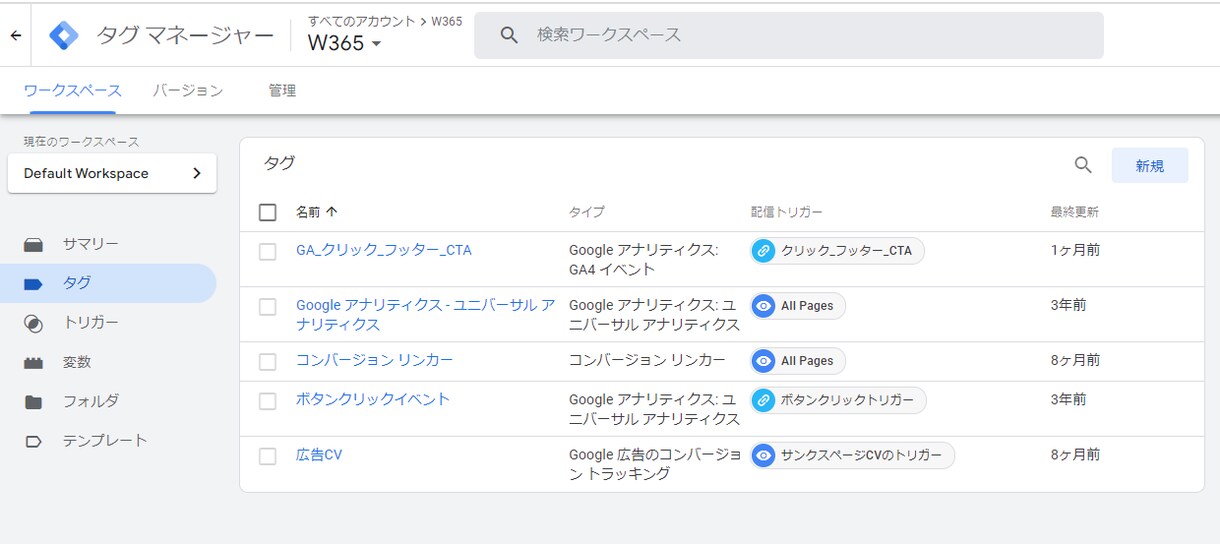Sort by the 名前 ascending arrow

pos(332,212)
